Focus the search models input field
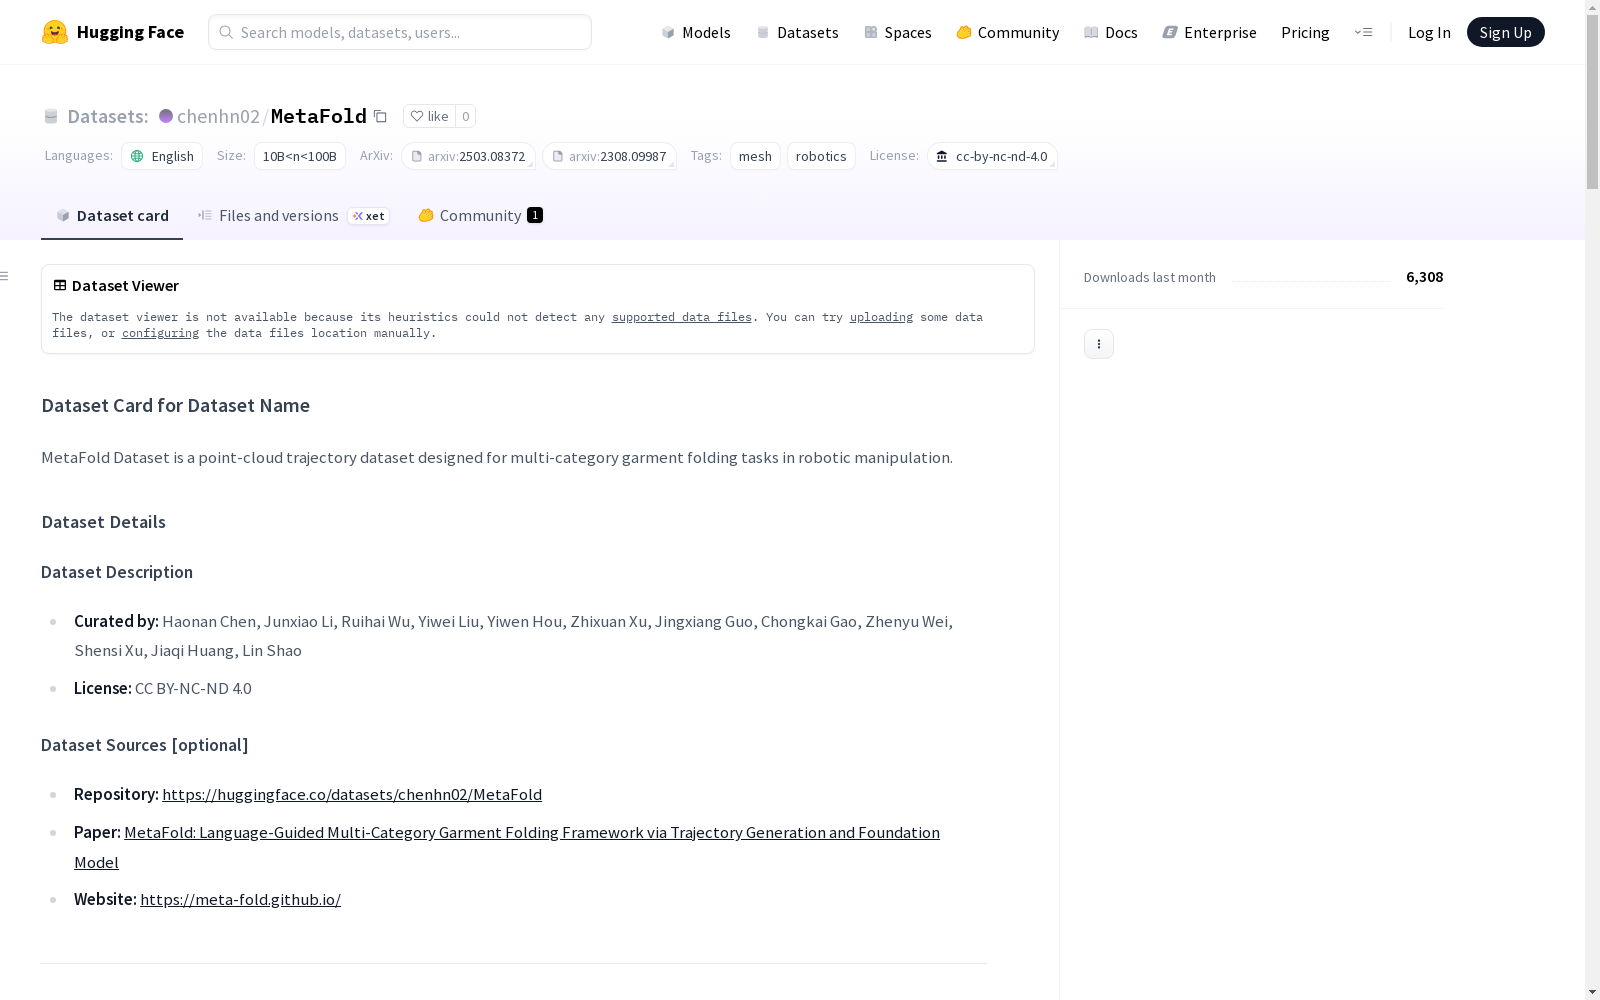The height and width of the screenshot is (1000, 1600). click(400, 32)
